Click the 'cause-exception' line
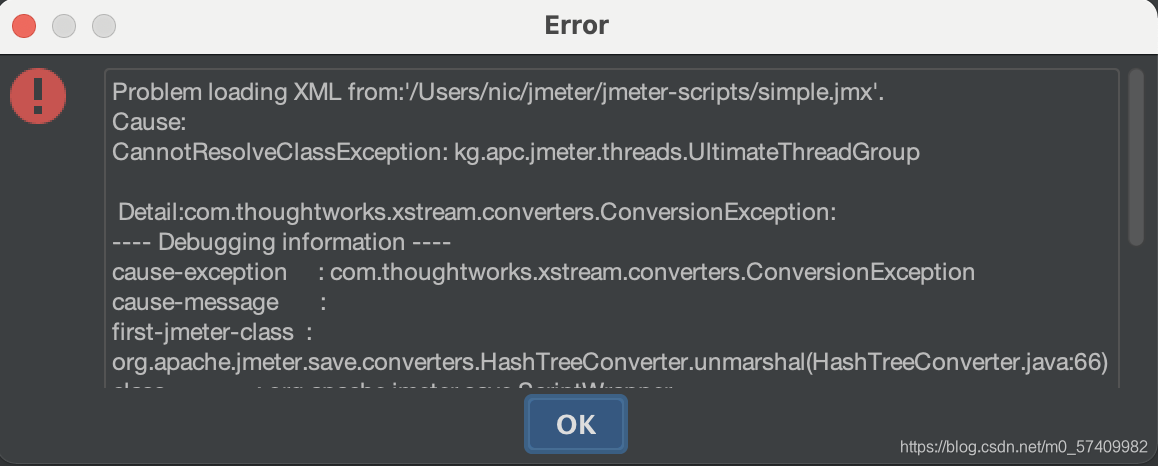This screenshot has height=466, width=1158. click(543, 272)
